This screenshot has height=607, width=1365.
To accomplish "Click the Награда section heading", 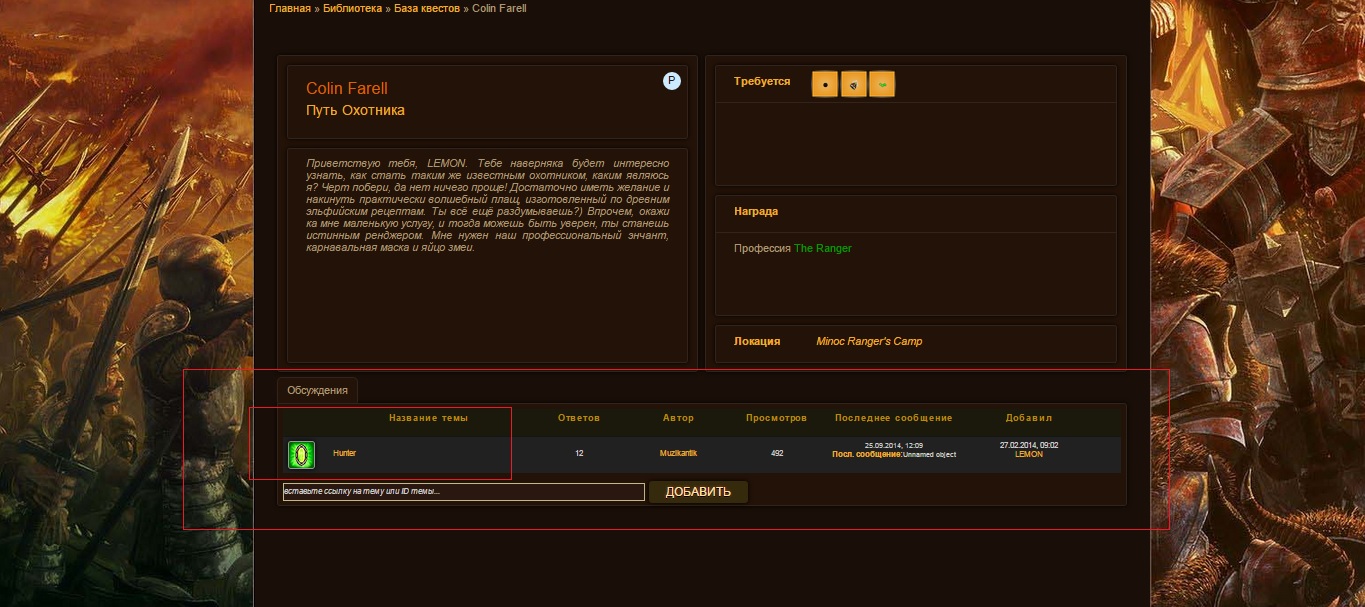I will coord(756,212).
